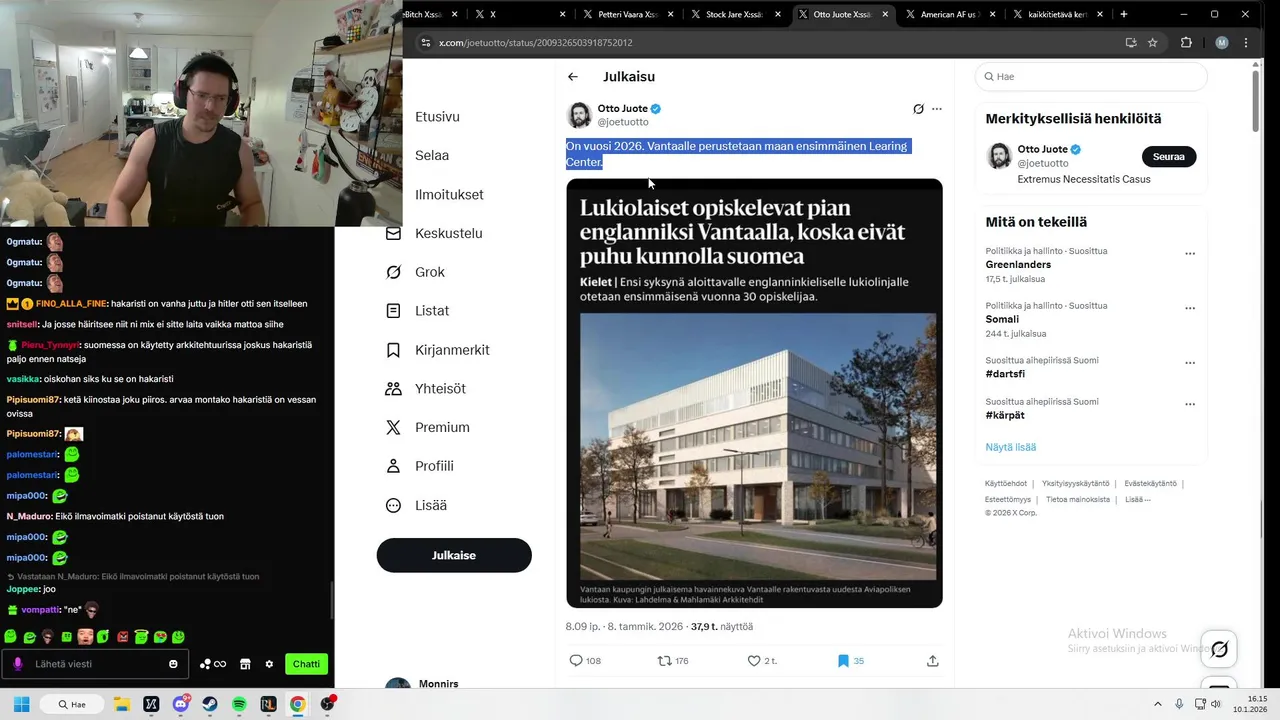The height and width of the screenshot is (720, 1280).
Task: Go to Etusivu in the X sidebar
Action: coord(437,117)
